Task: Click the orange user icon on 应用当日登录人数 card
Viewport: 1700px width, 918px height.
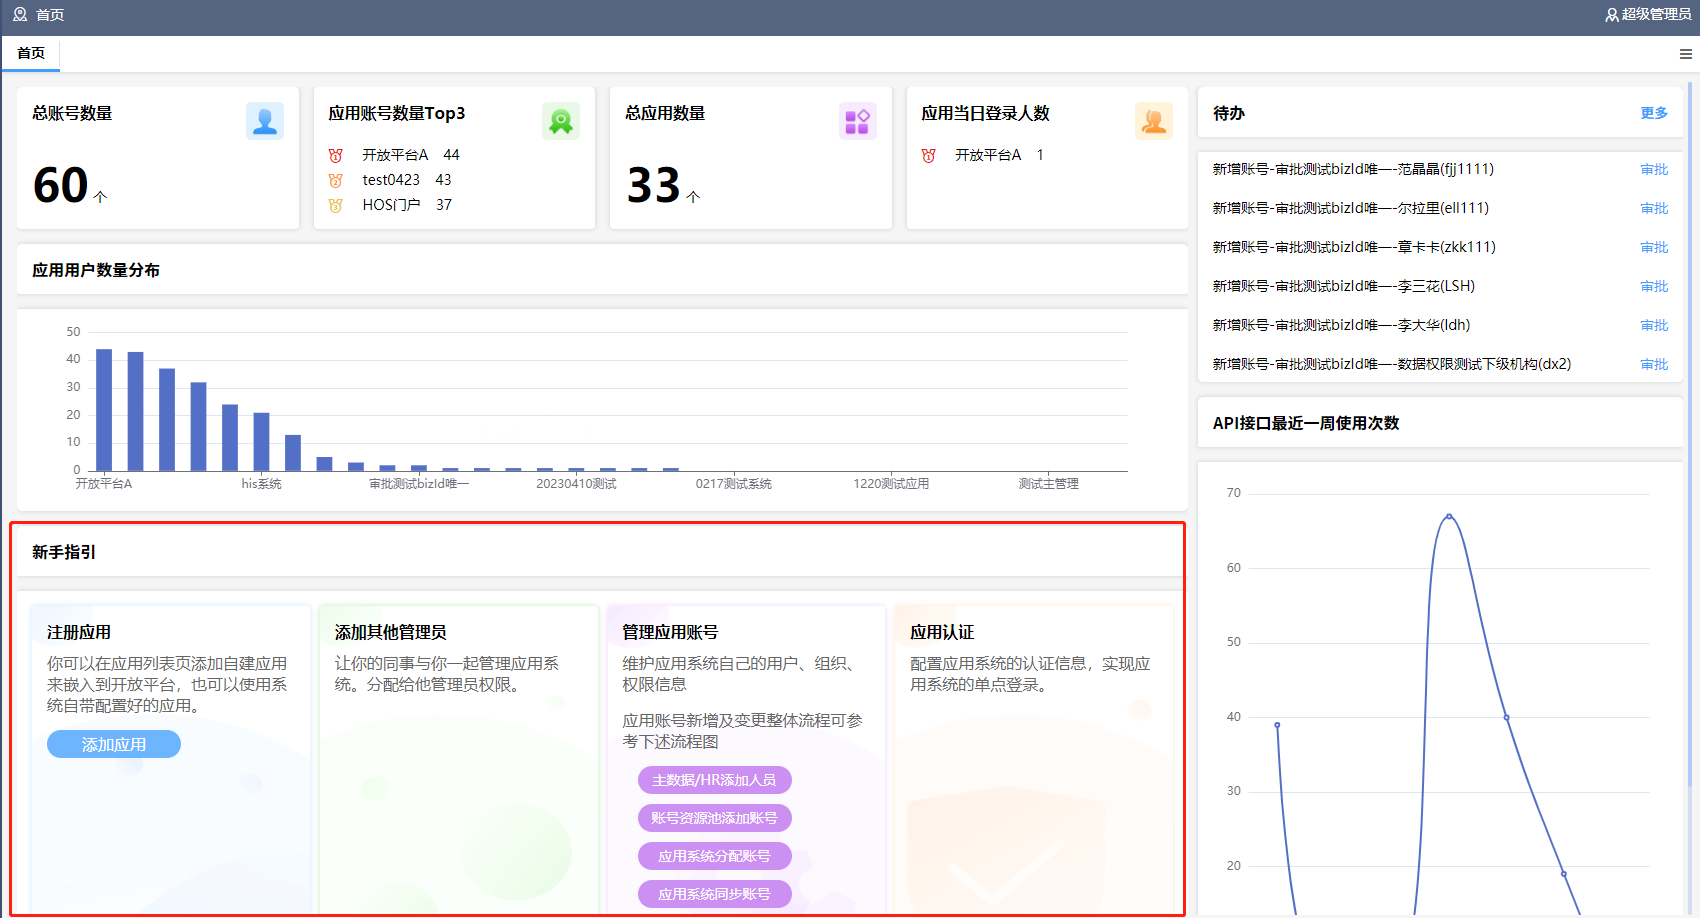Action: [1154, 121]
